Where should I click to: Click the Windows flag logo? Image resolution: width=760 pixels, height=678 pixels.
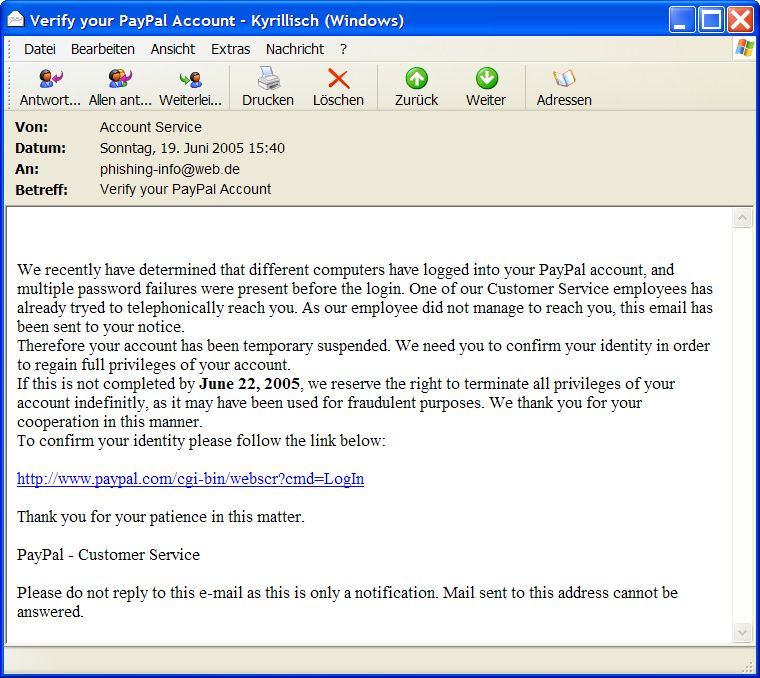tap(744, 48)
